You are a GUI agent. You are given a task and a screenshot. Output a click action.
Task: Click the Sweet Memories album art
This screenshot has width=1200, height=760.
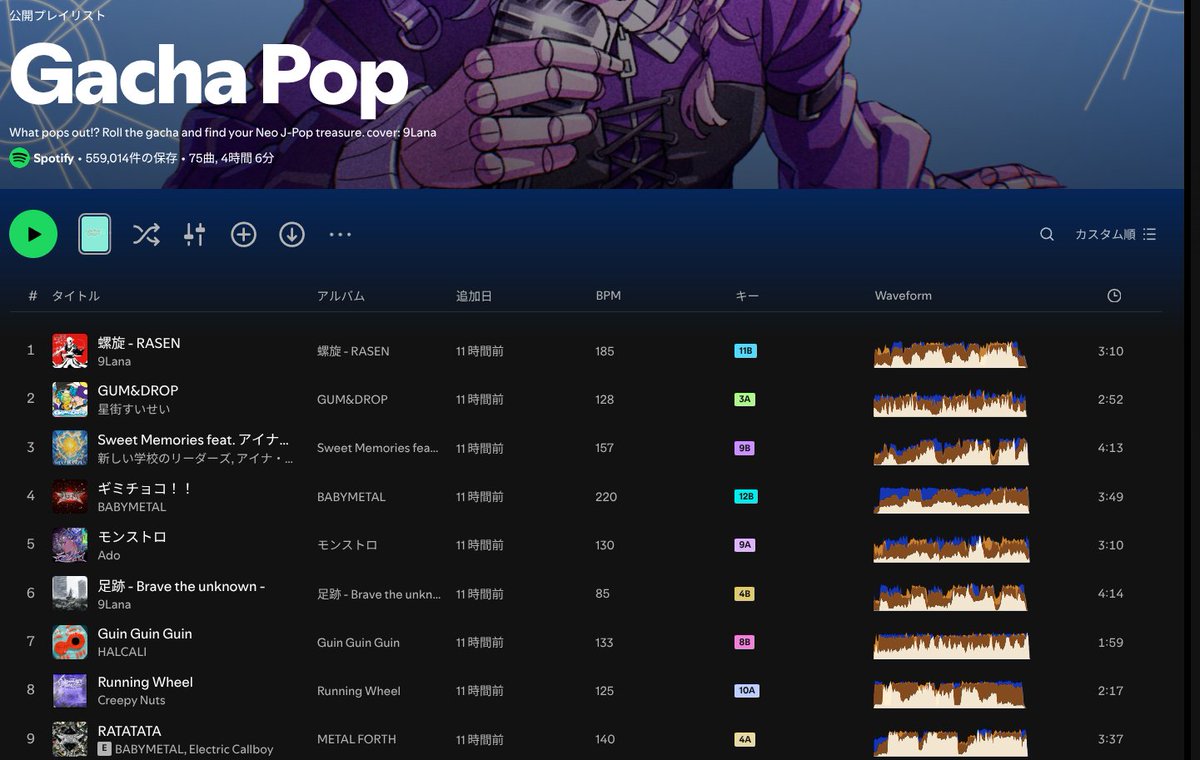(x=70, y=447)
